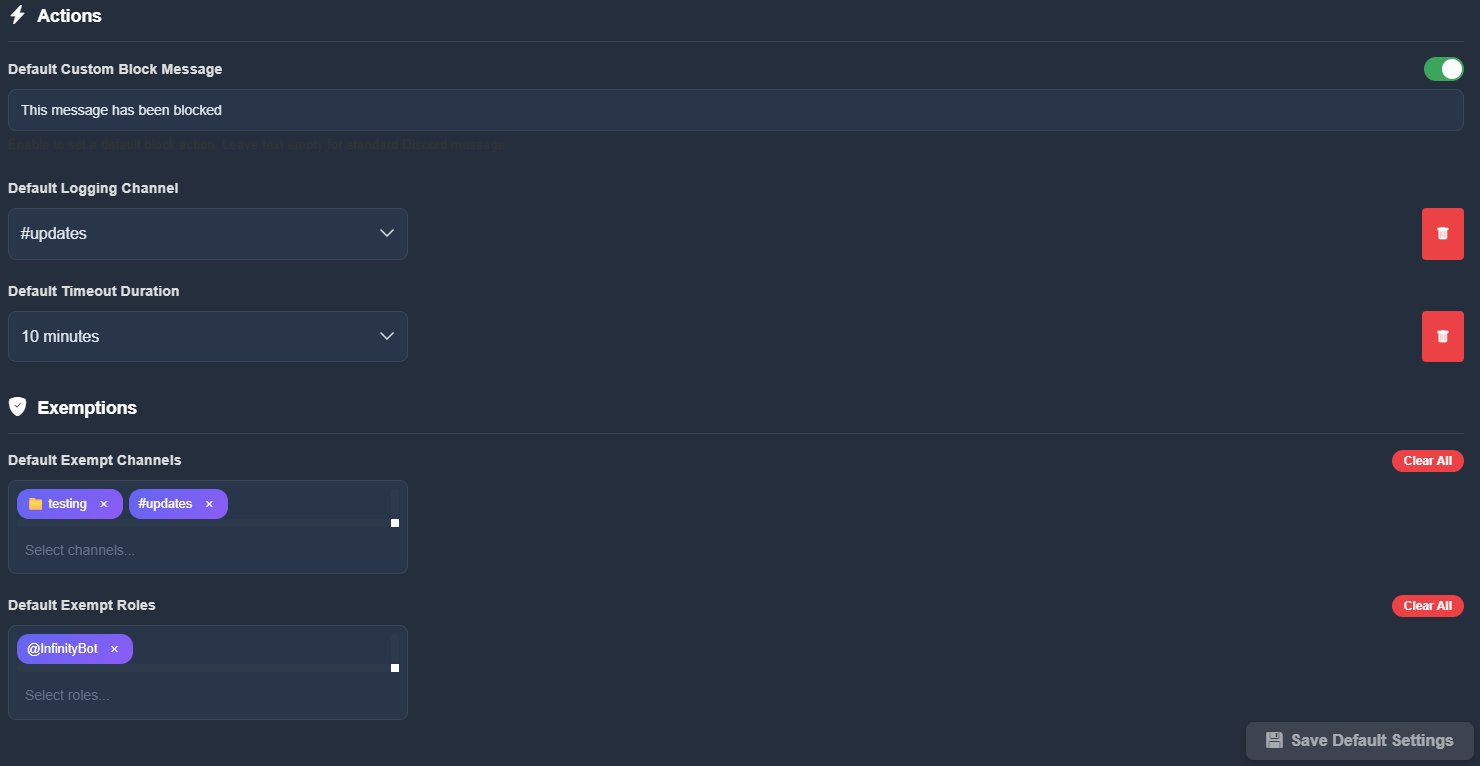The width and height of the screenshot is (1480, 766).
Task: Remove the #updates exempt channel tag
Action: 209,504
